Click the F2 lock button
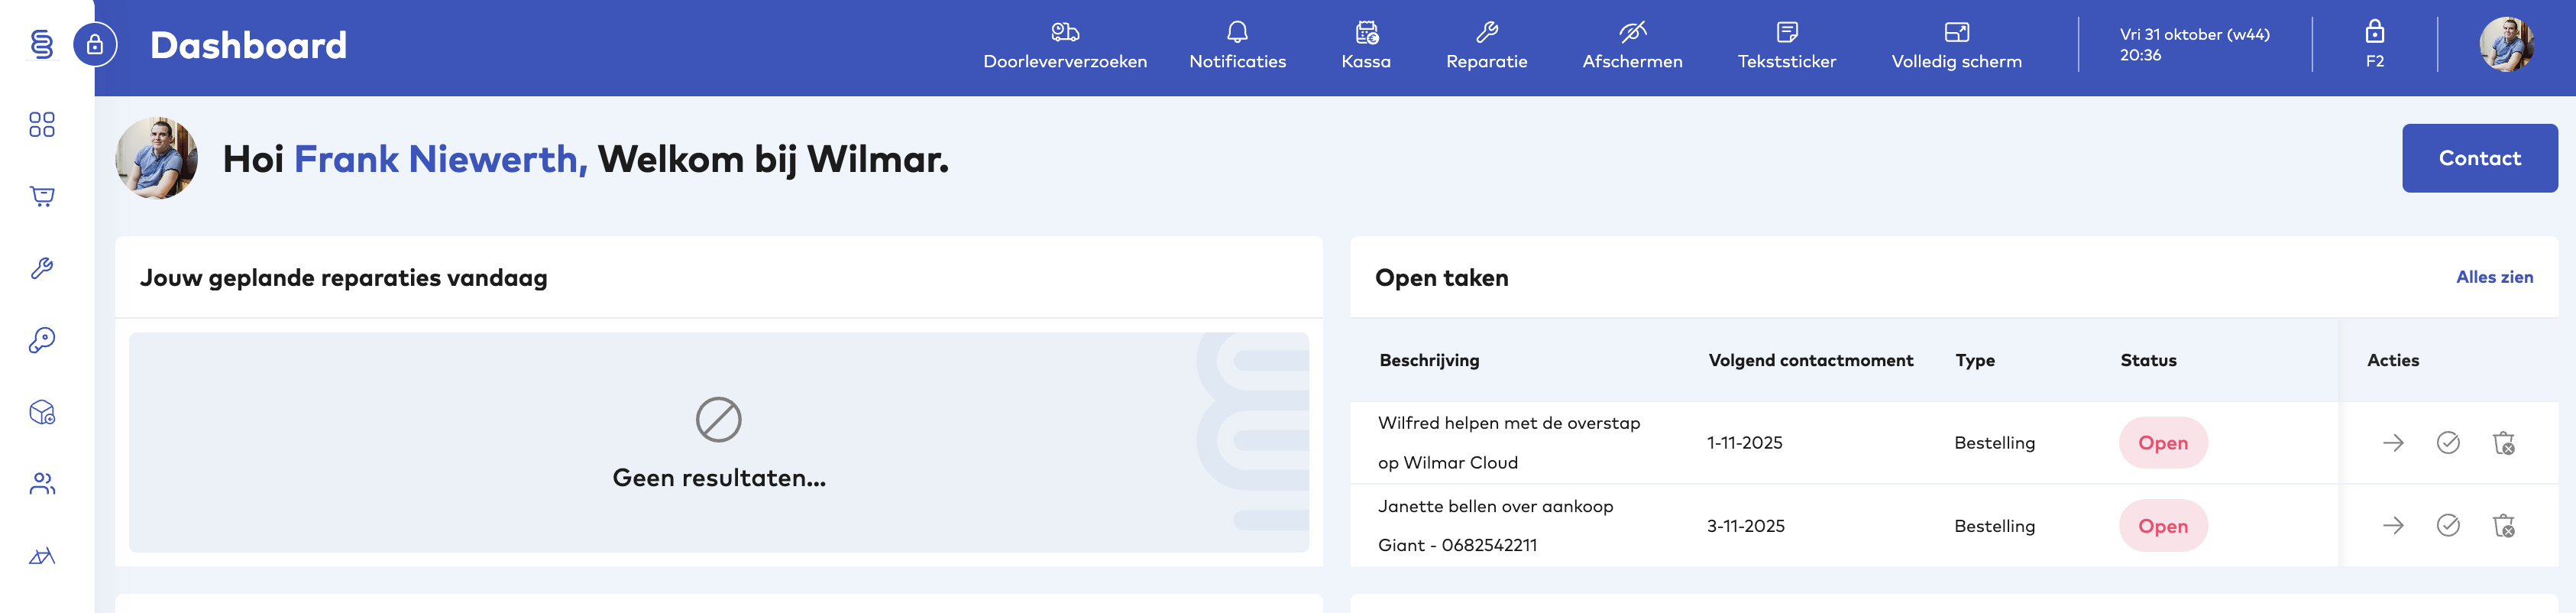Screen dimensions: 2576x613 (2374, 45)
